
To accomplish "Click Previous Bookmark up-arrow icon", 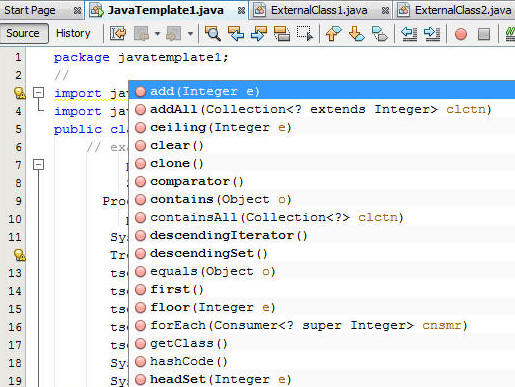I will pyautogui.click(x=333, y=33).
